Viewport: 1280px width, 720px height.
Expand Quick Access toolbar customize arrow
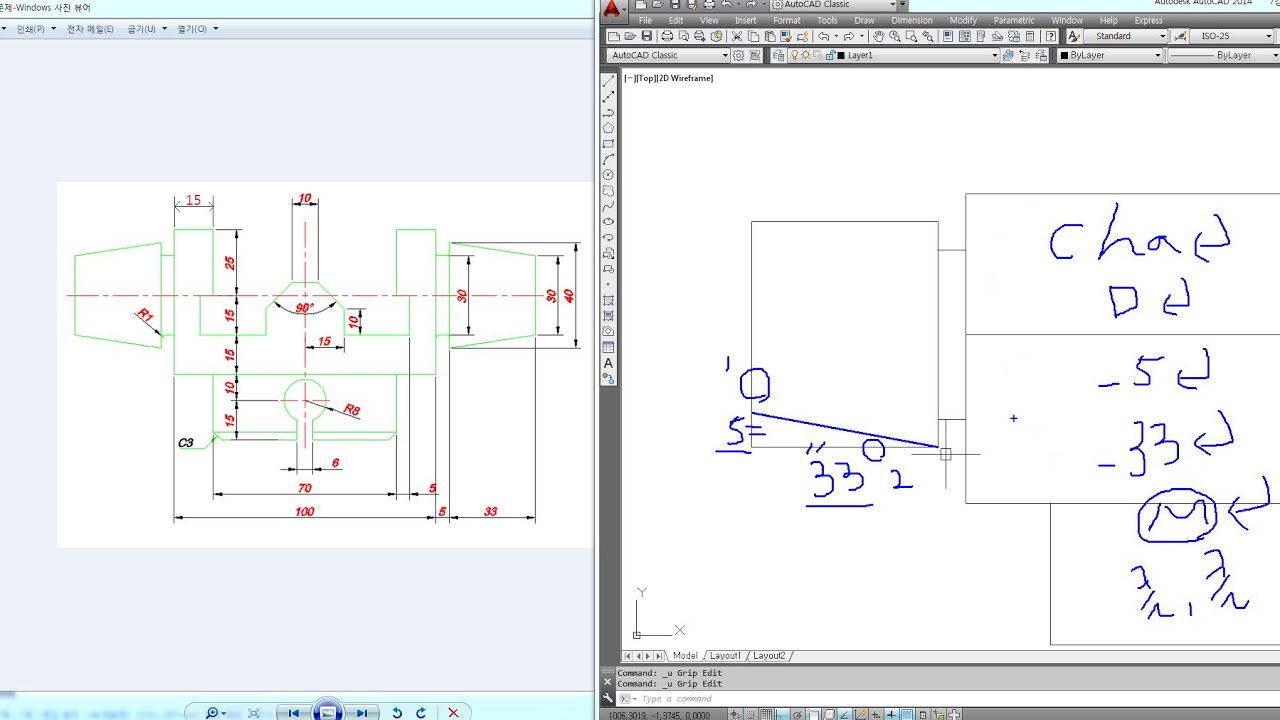pyautogui.click(x=903, y=4)
